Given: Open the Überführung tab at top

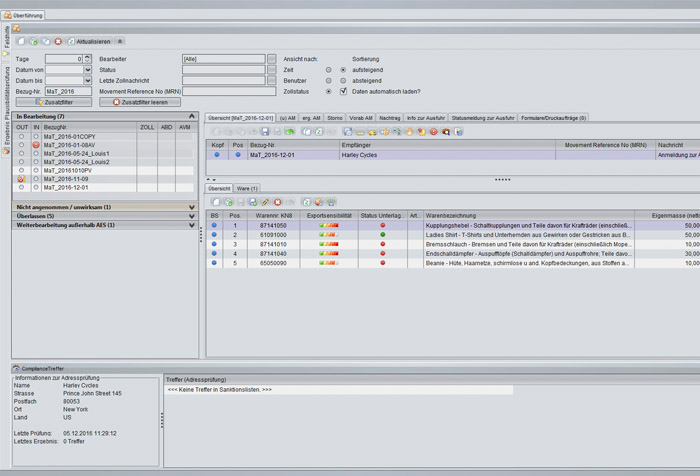Looking at the screenshot, I should click(23, 15).
